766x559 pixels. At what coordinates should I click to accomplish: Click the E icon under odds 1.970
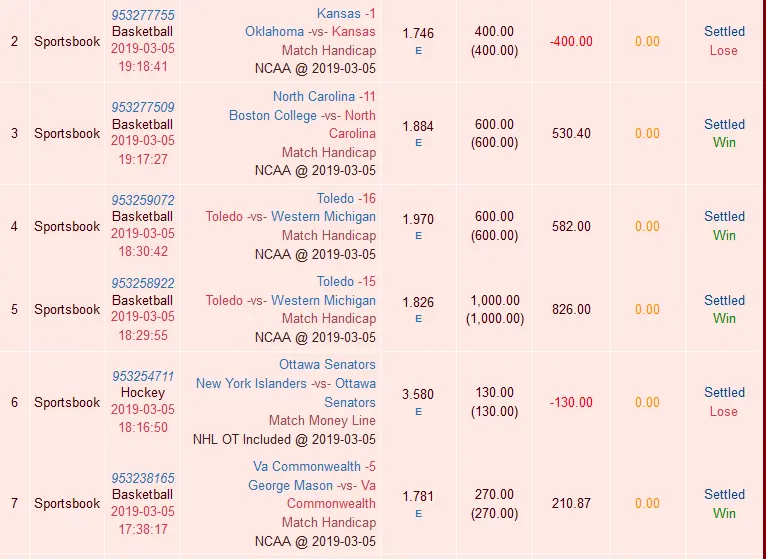point(418,235)
